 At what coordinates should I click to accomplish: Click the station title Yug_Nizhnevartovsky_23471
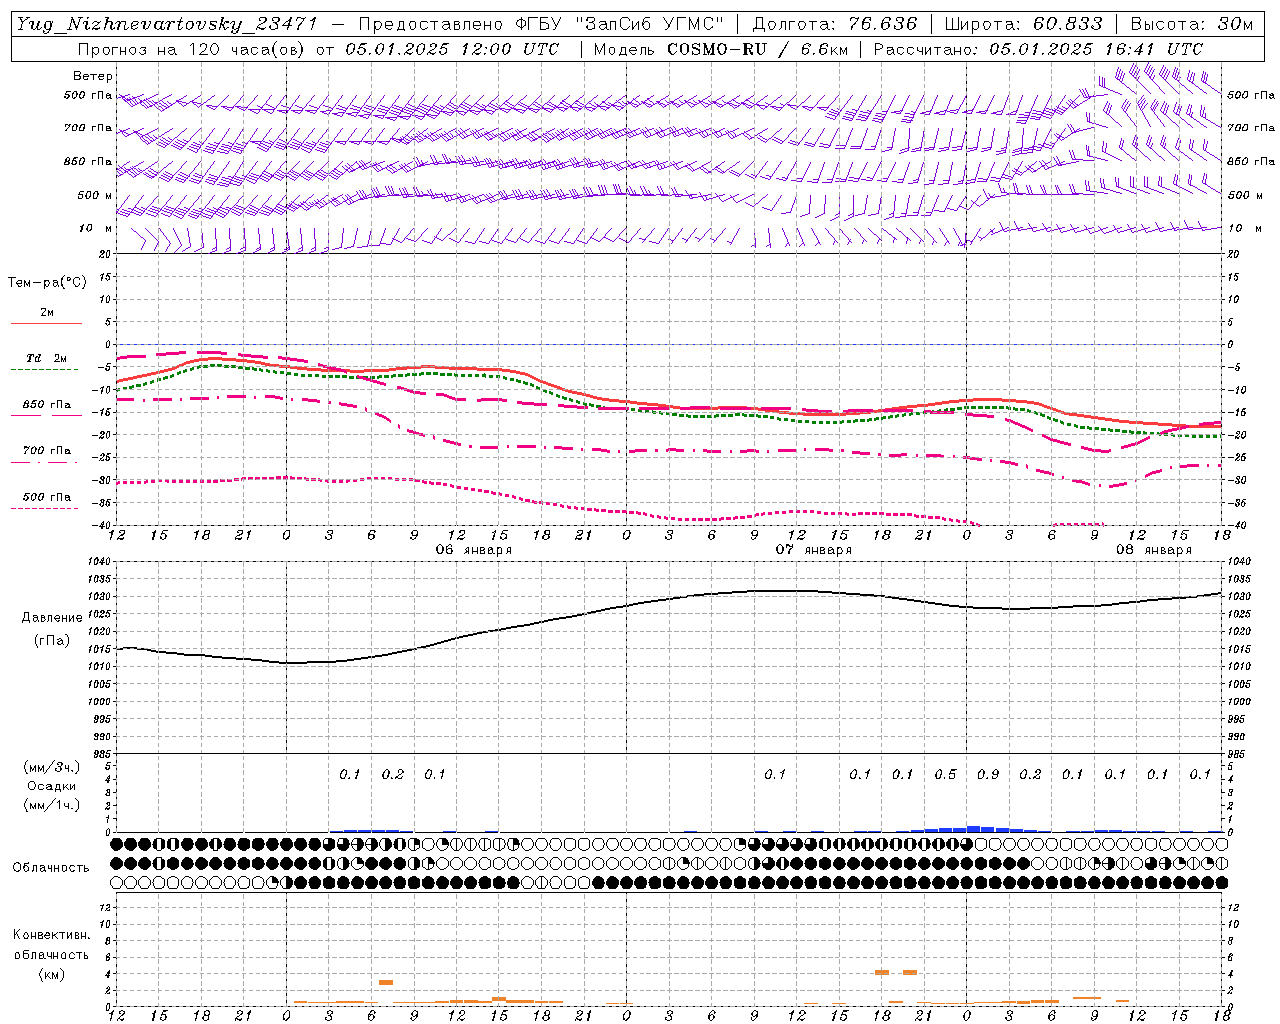coord(166,24)
